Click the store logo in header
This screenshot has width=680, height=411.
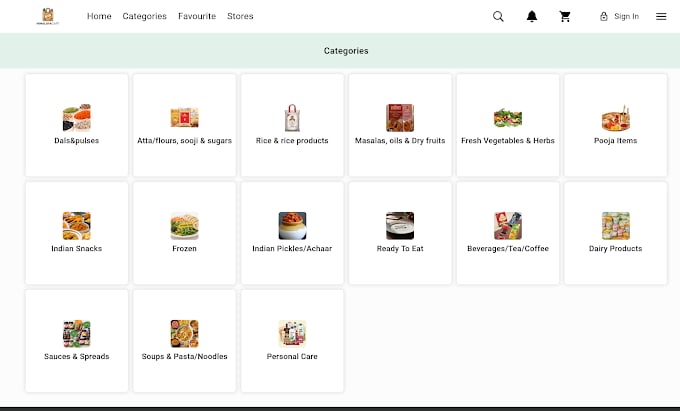coord(48,16)
